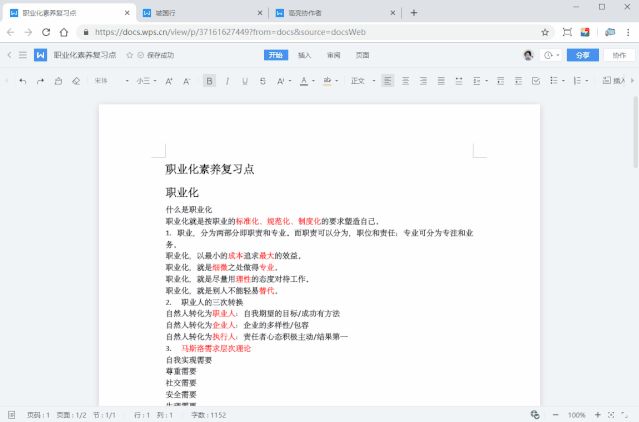The width and height of the screenshot is (639, 422).
Task: Click the word count 字数: 1152
Action: (x=209, y=415)
